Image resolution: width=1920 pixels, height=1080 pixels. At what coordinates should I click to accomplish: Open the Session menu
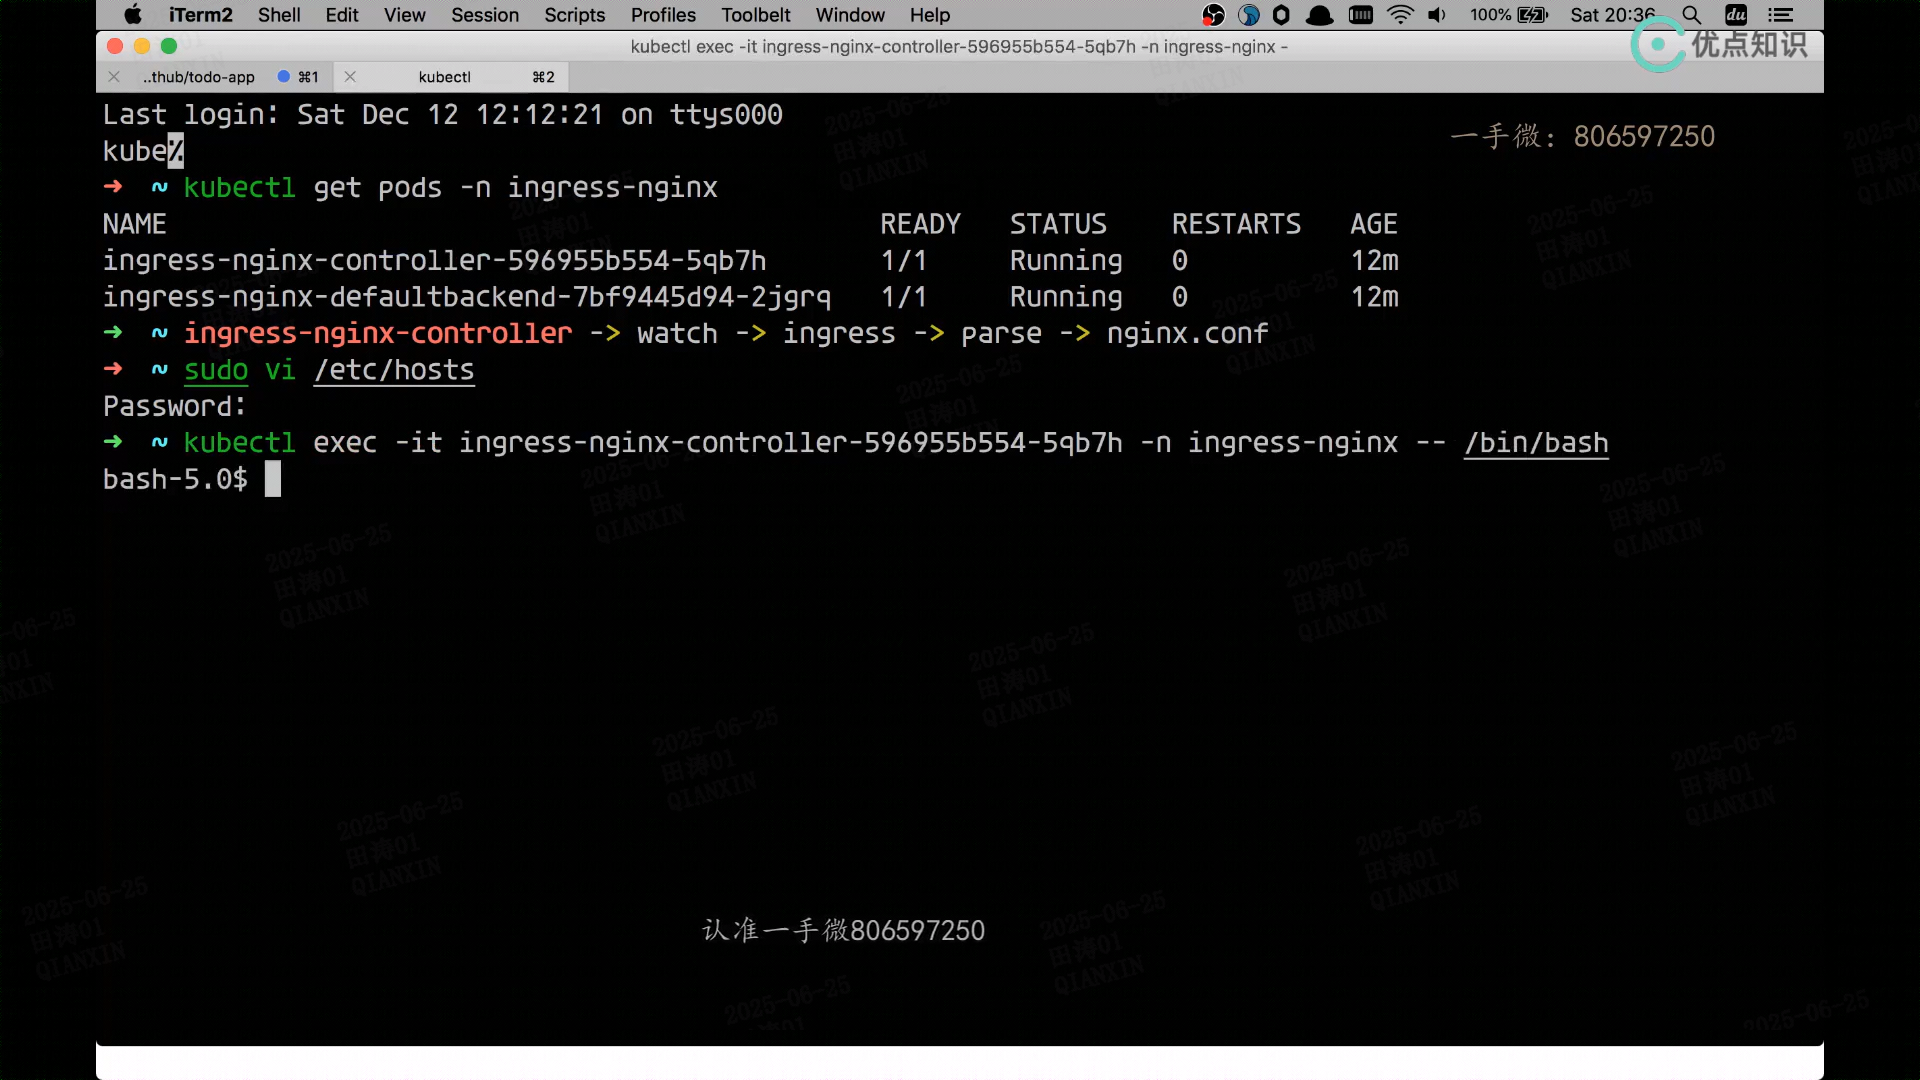pos(484,15)
